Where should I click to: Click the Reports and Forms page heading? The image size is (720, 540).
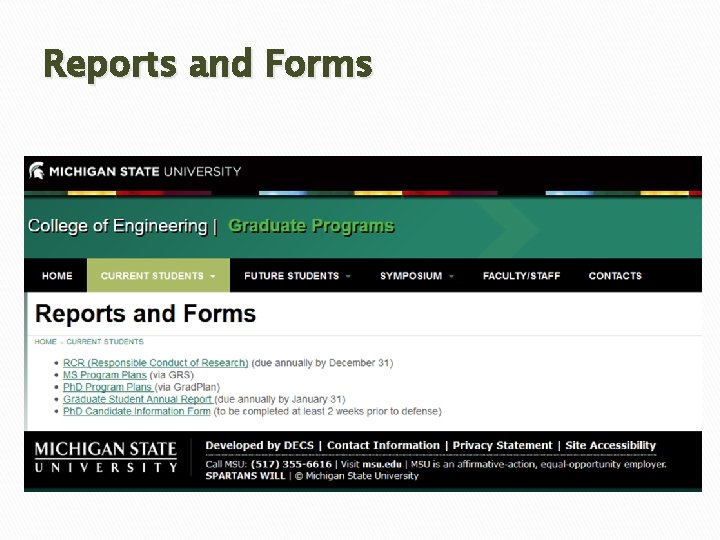(x=146, y=314)
